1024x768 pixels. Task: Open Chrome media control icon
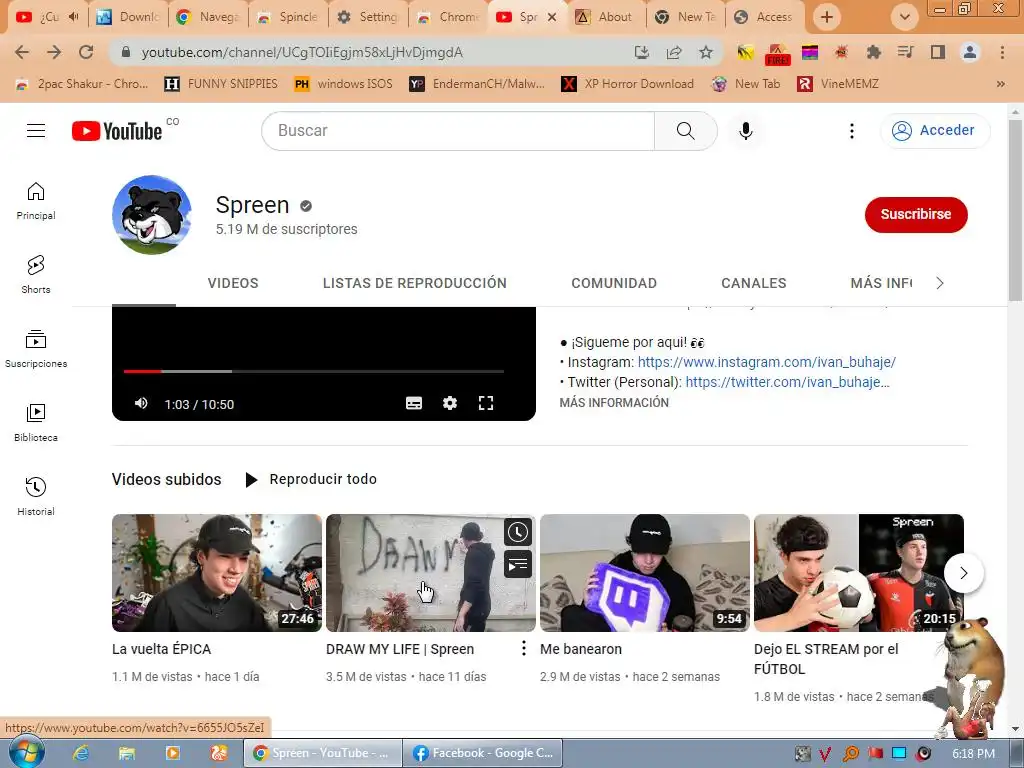point(905,52)
